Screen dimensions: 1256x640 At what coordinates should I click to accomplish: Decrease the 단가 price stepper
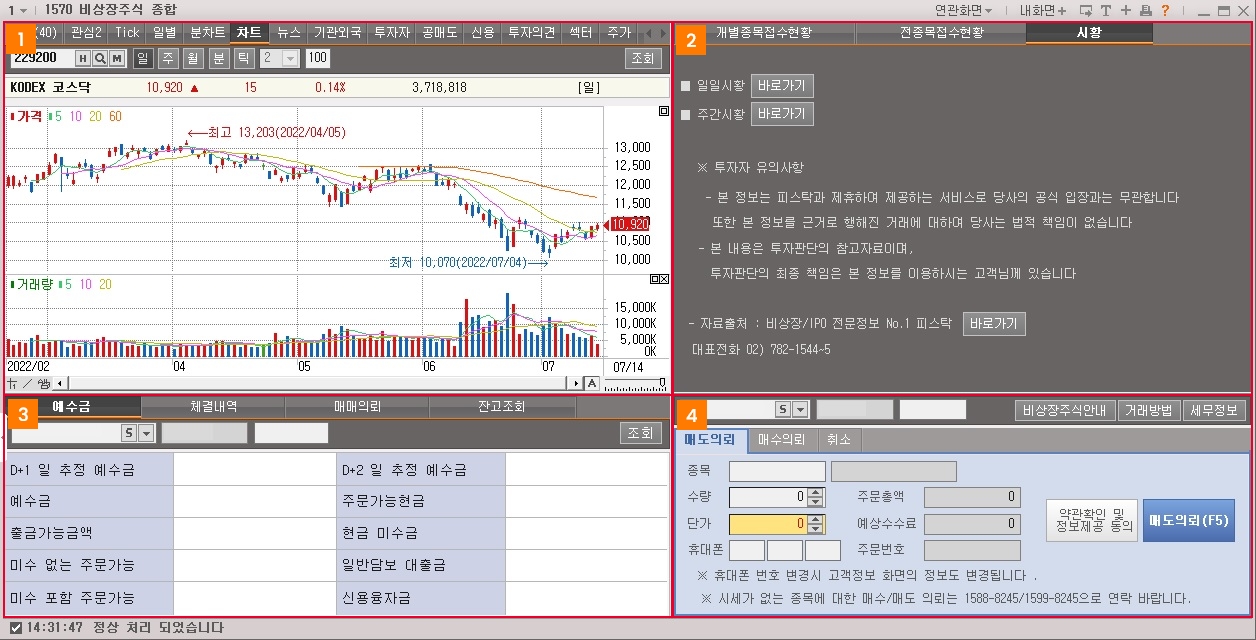pyautogui.click(x=816, y=527)
